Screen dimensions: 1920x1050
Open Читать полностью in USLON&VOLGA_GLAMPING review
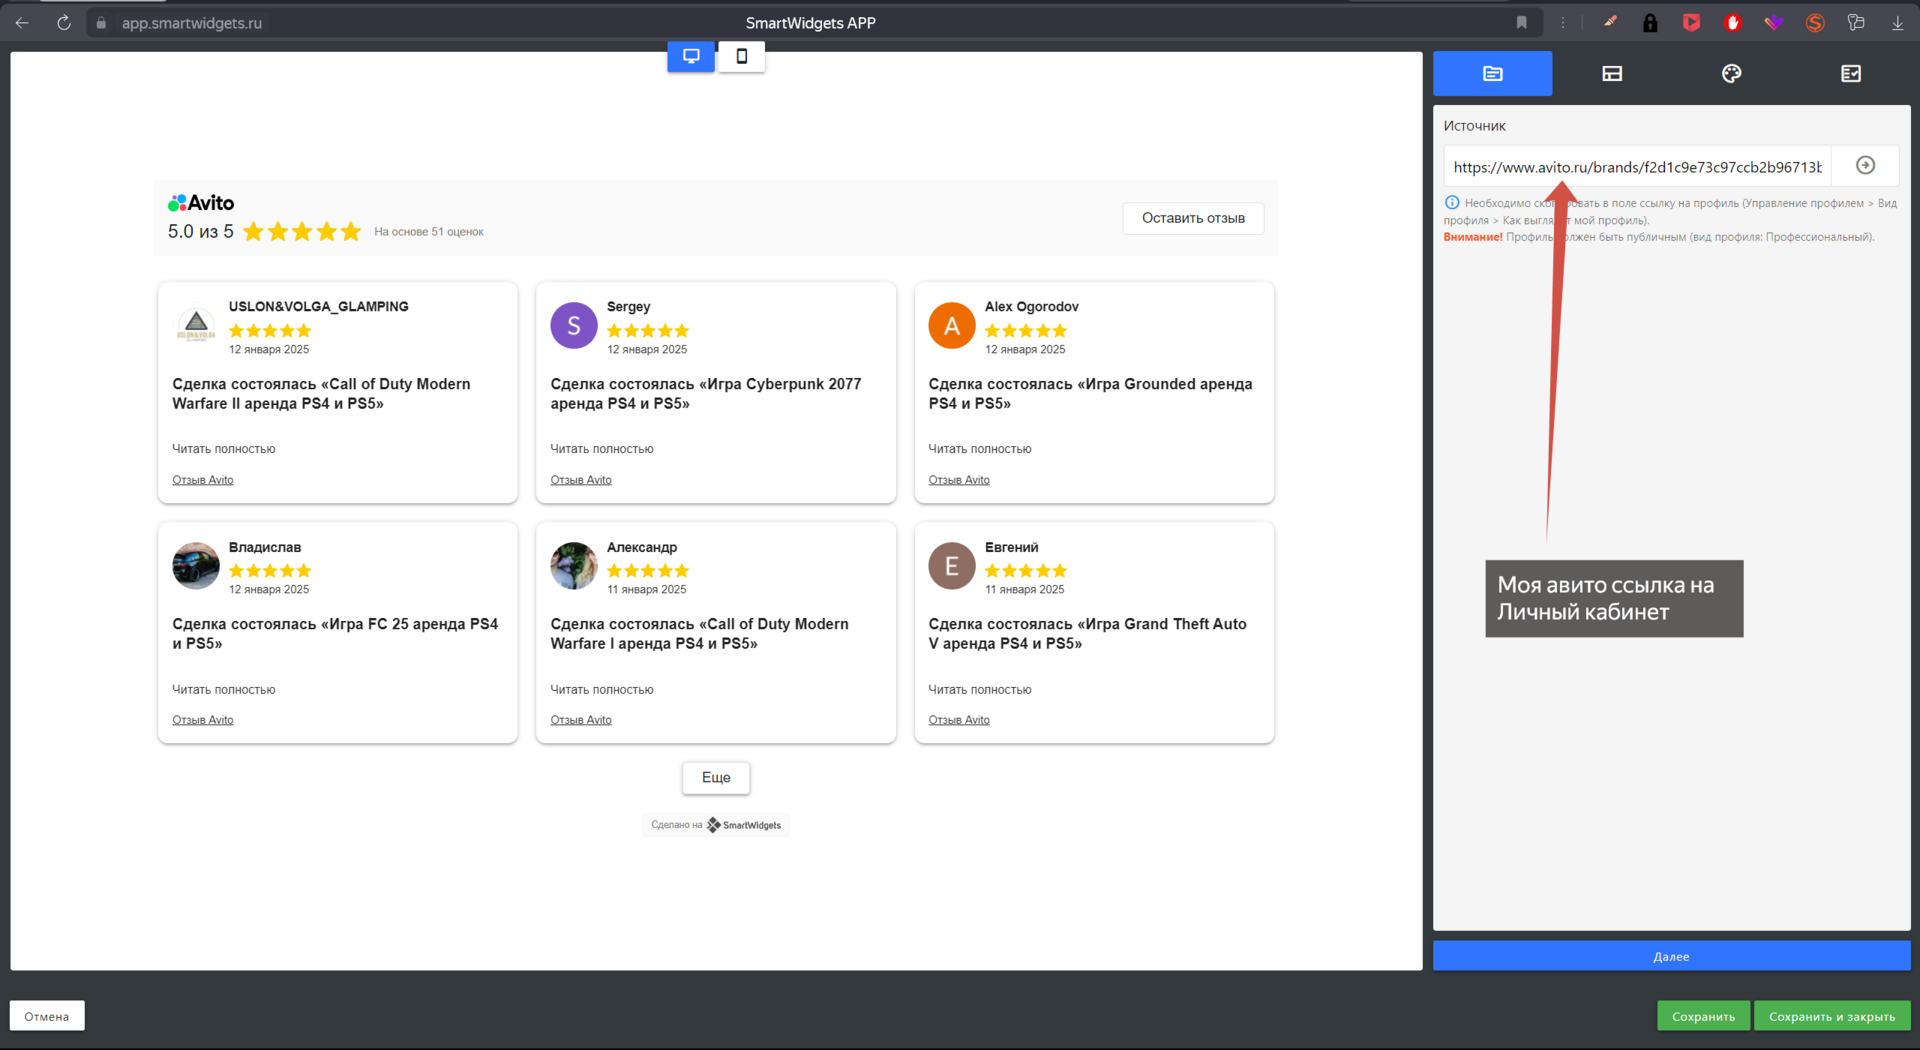point(224,449)
